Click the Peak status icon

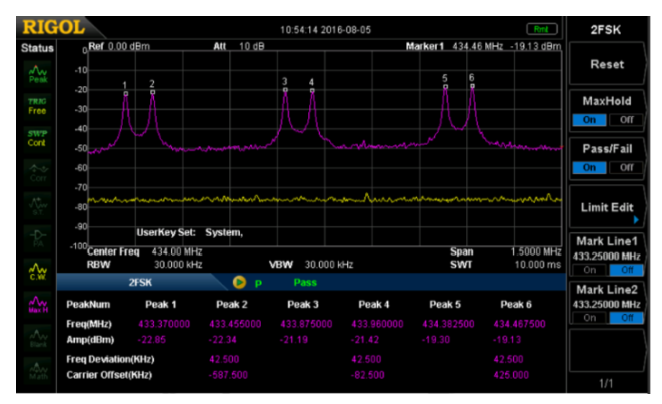38,74
